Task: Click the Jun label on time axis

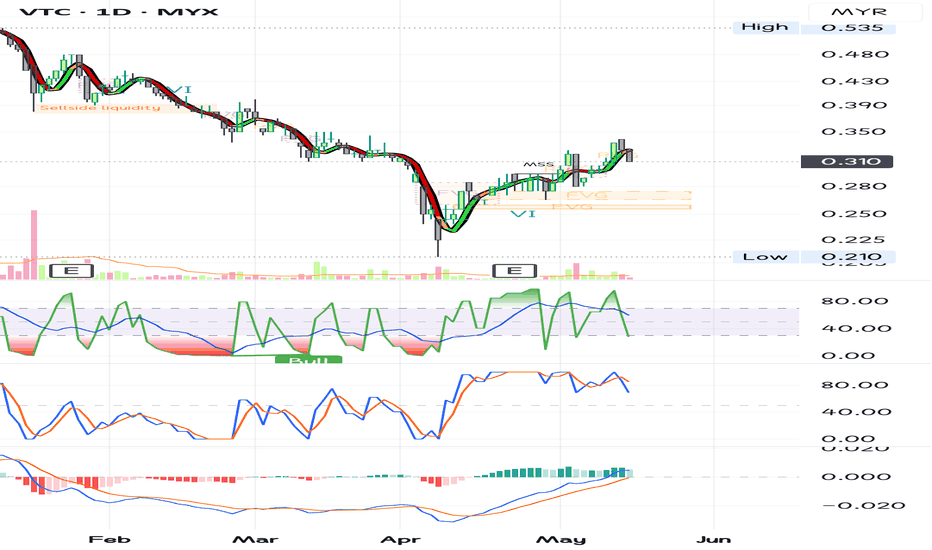Action: coord(713,539)
